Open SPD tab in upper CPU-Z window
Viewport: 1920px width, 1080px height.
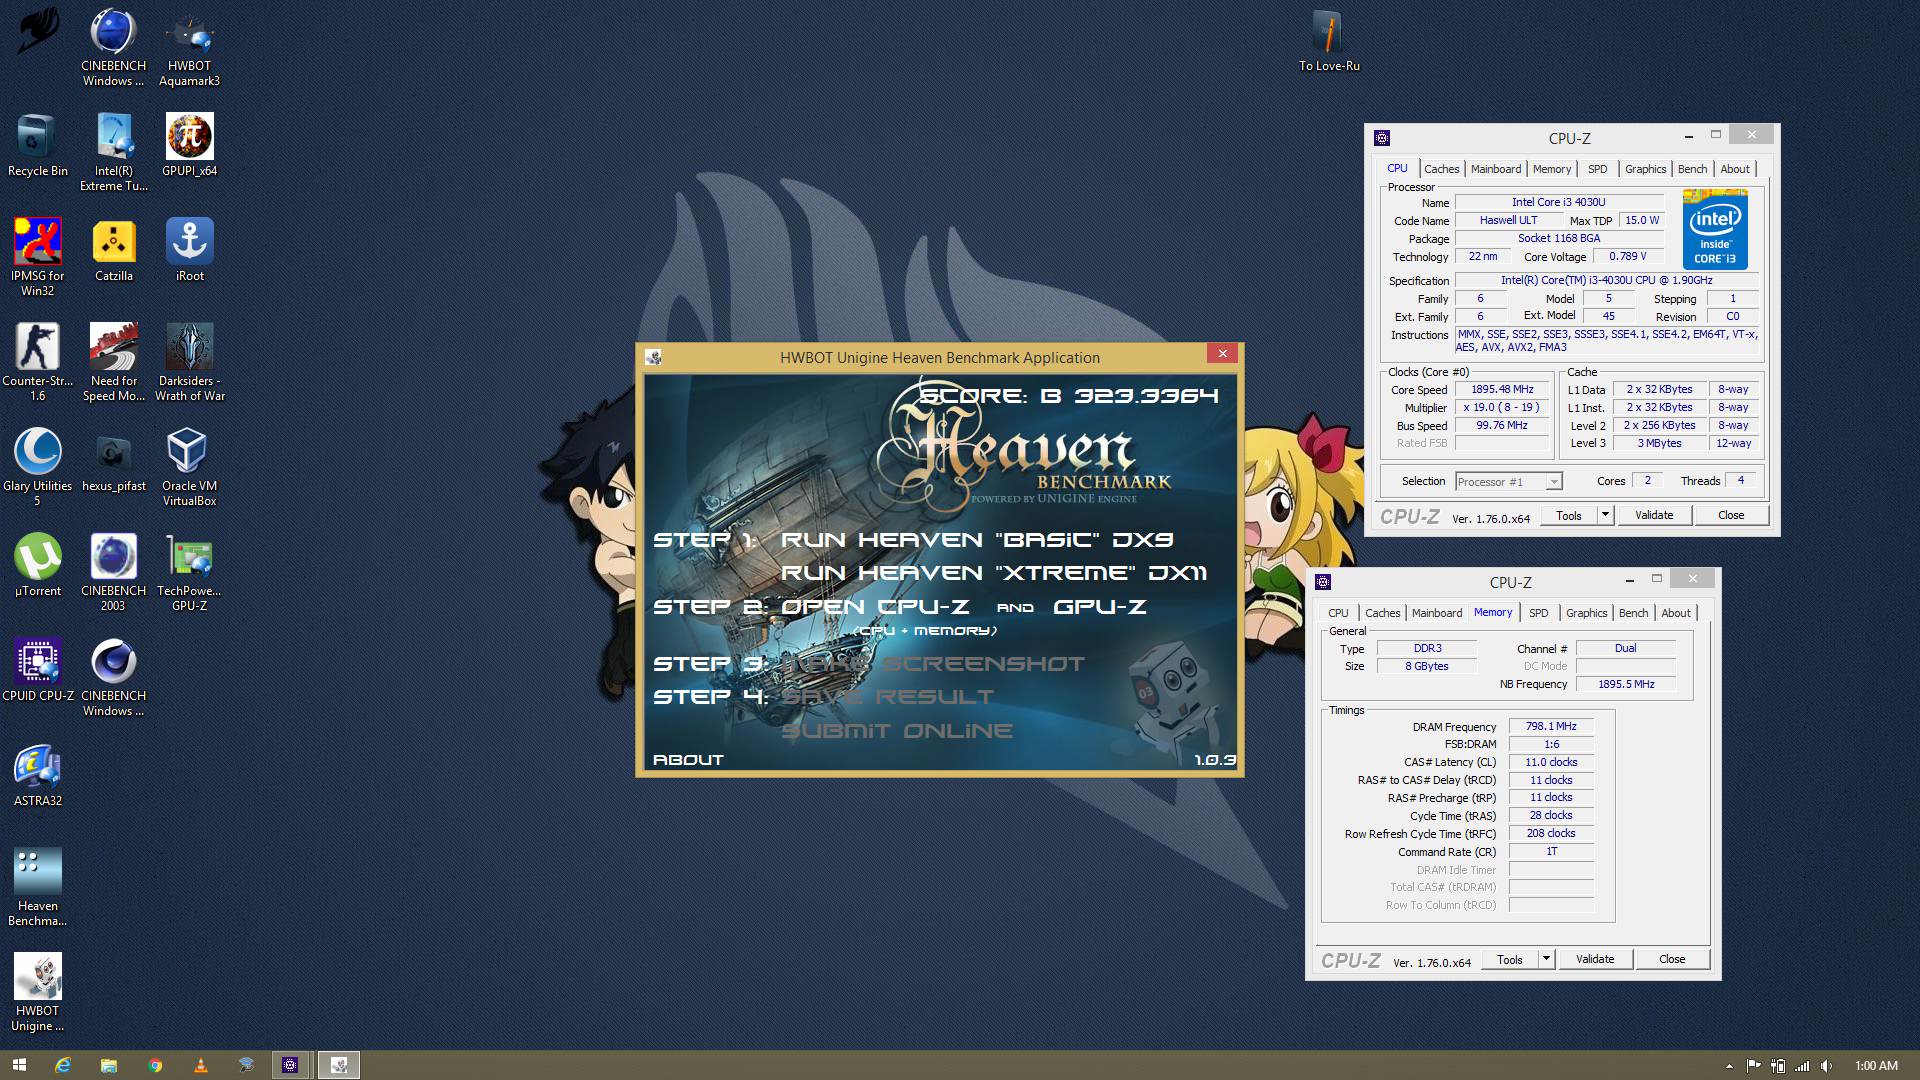tap(1597, 169)
